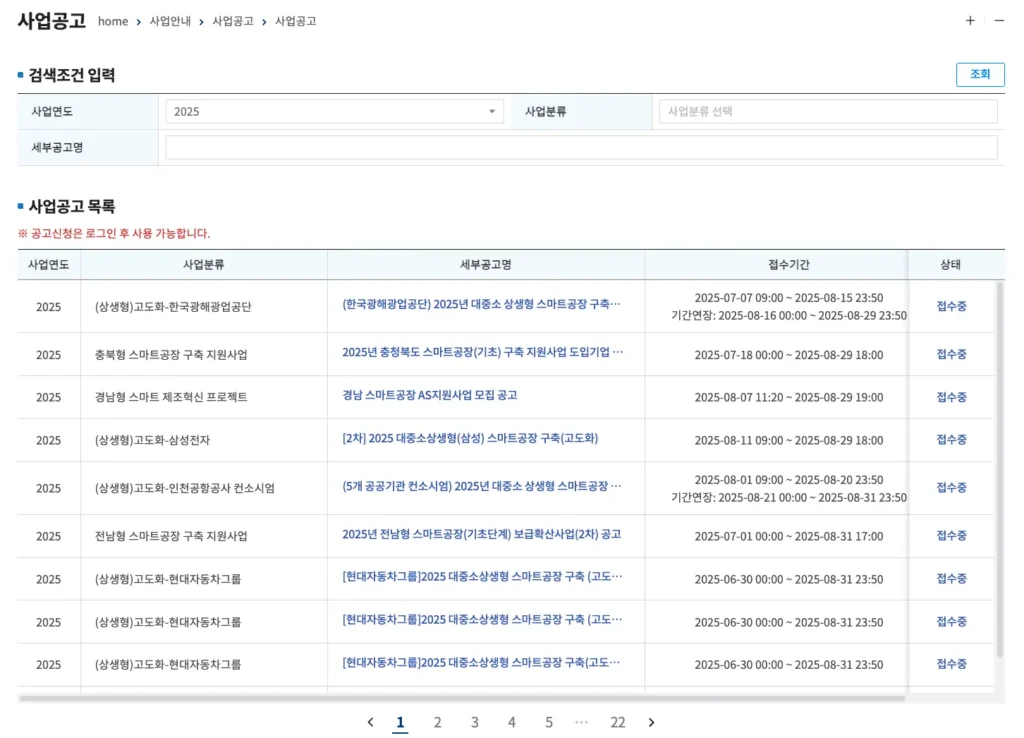Click 접수중 status for 한국광해광업공단 row
Image resolution: width=1024 pixels, height=738 pixels.
click(x=951, y=306)
